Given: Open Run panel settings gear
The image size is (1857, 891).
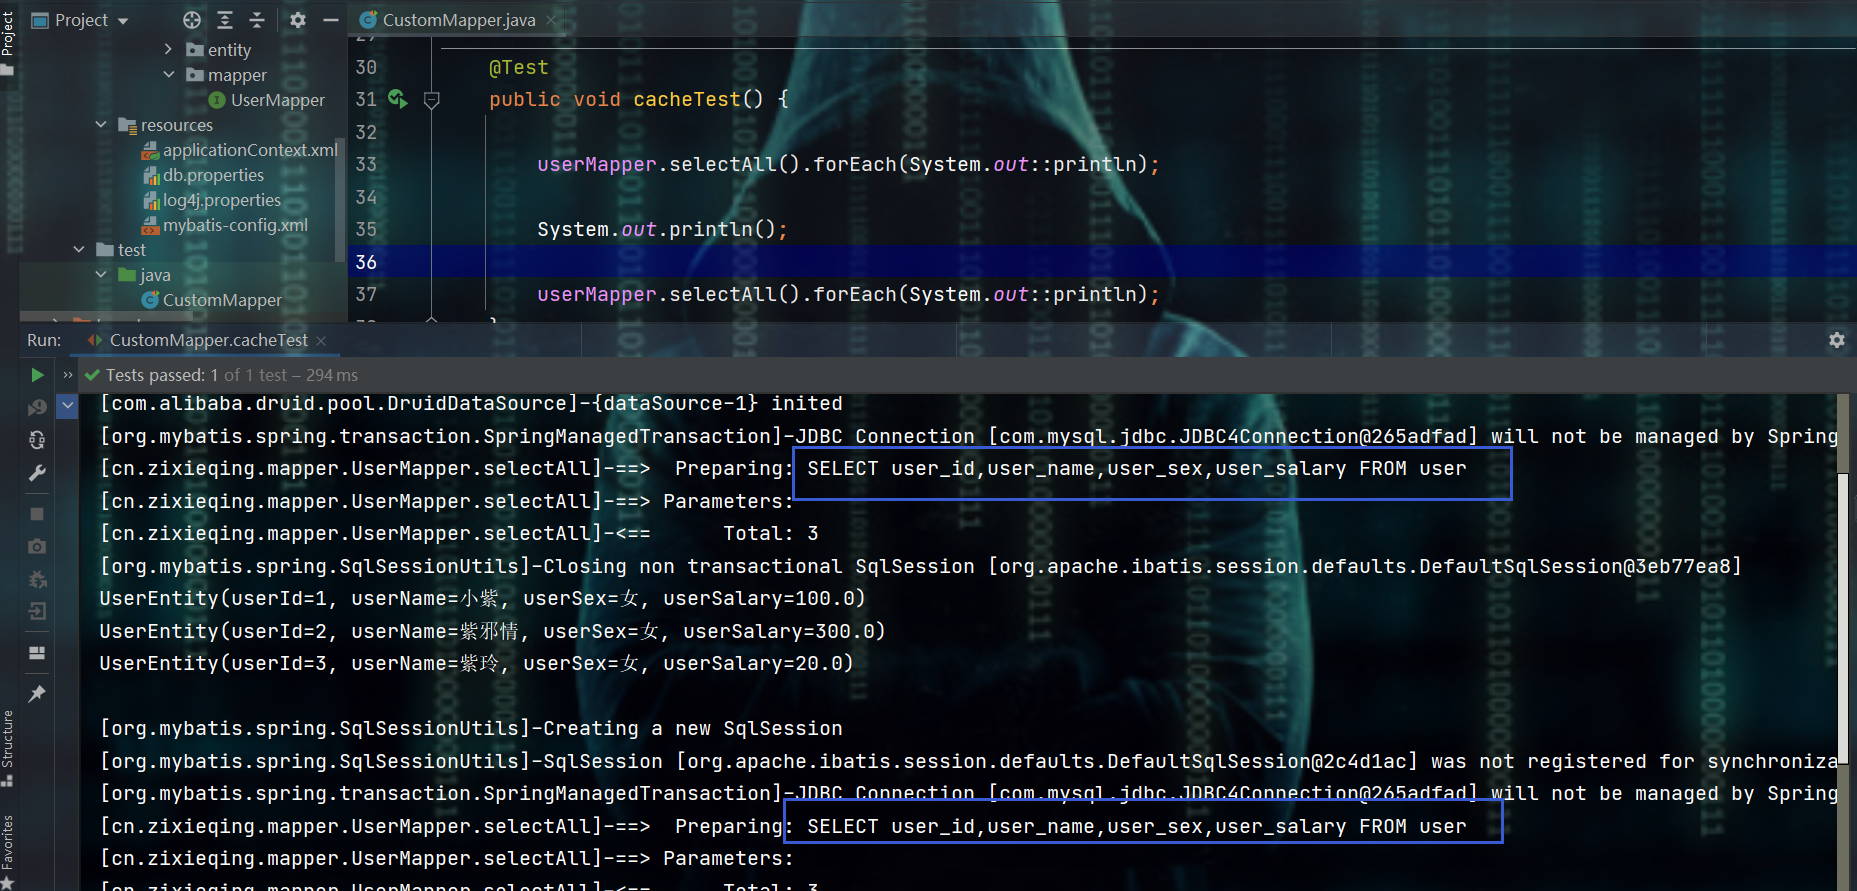Looking at the screenshot, I should [1836, 340].
